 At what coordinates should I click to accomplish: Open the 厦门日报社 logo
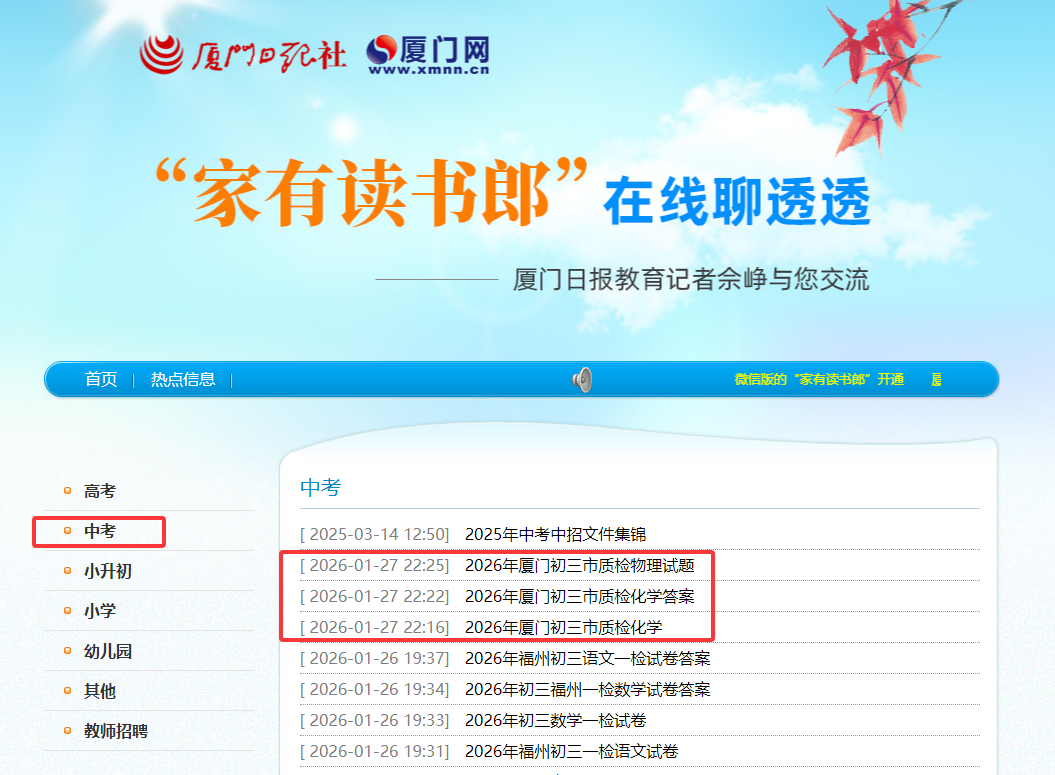[243, 54]
